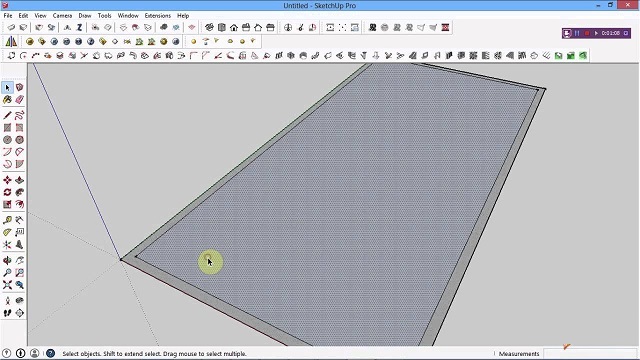
Task: Switch to Top view
Action: [222, 27]
